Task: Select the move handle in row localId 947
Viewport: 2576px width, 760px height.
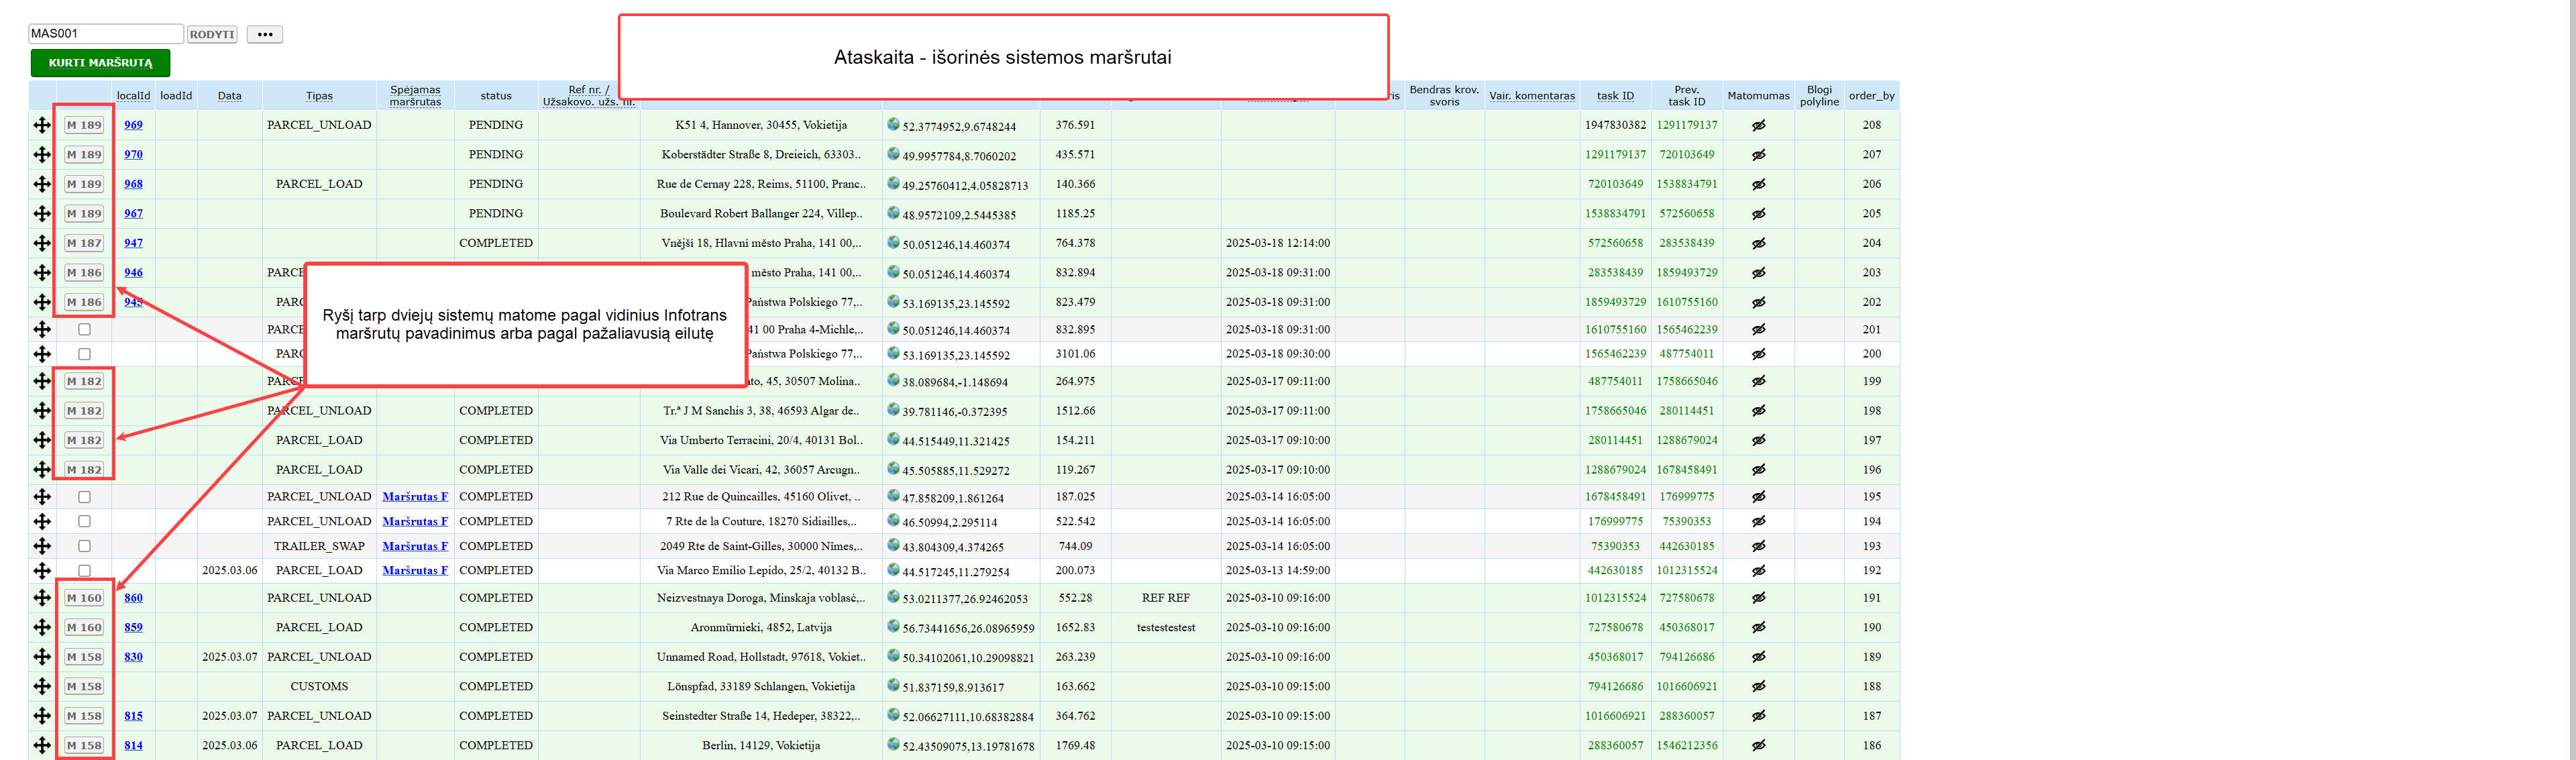Action: point(42,243)
